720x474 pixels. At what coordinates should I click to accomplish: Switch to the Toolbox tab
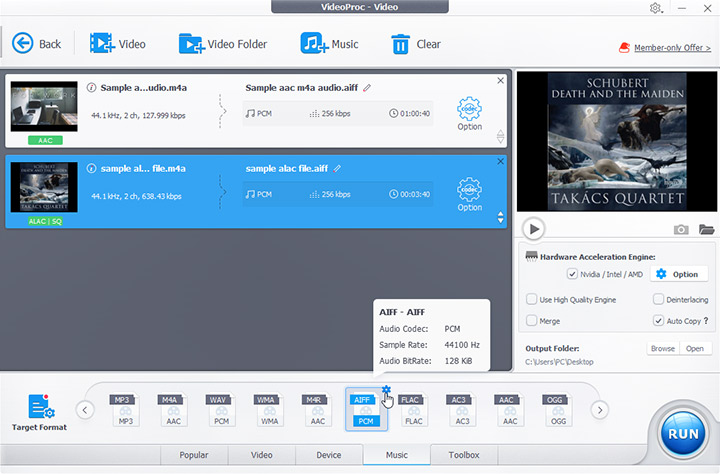point(464,455)
